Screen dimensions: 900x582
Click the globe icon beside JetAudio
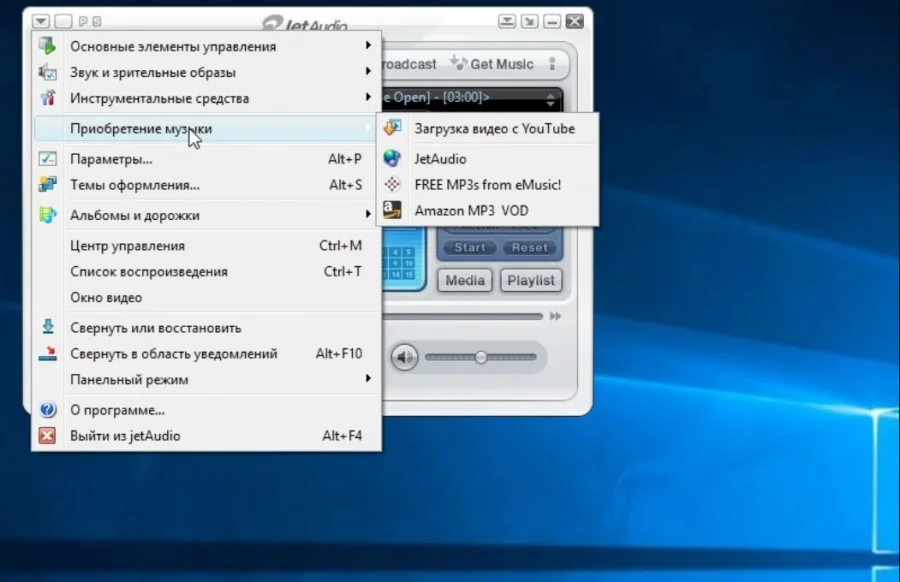pos(392,158)
